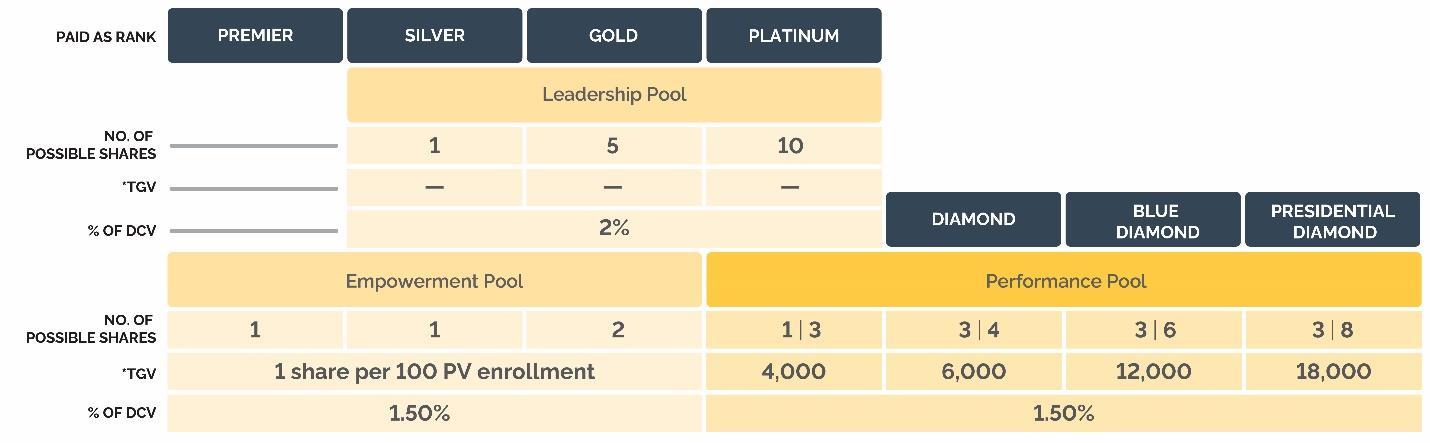Click '1 share per 100 PV enrollment'
1430x443 pixels.
pyautogui.click(x=434, y=371)
